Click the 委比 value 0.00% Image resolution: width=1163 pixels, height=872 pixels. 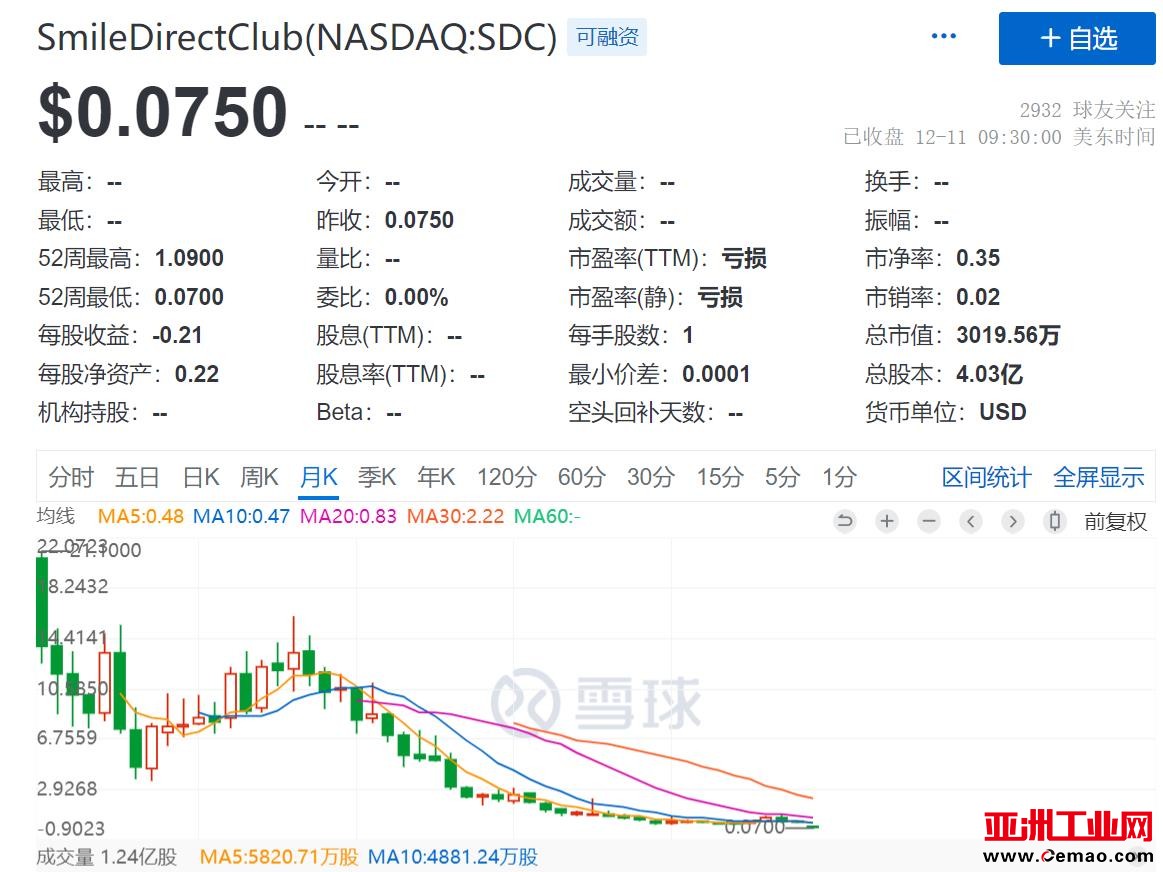[416, 297]
